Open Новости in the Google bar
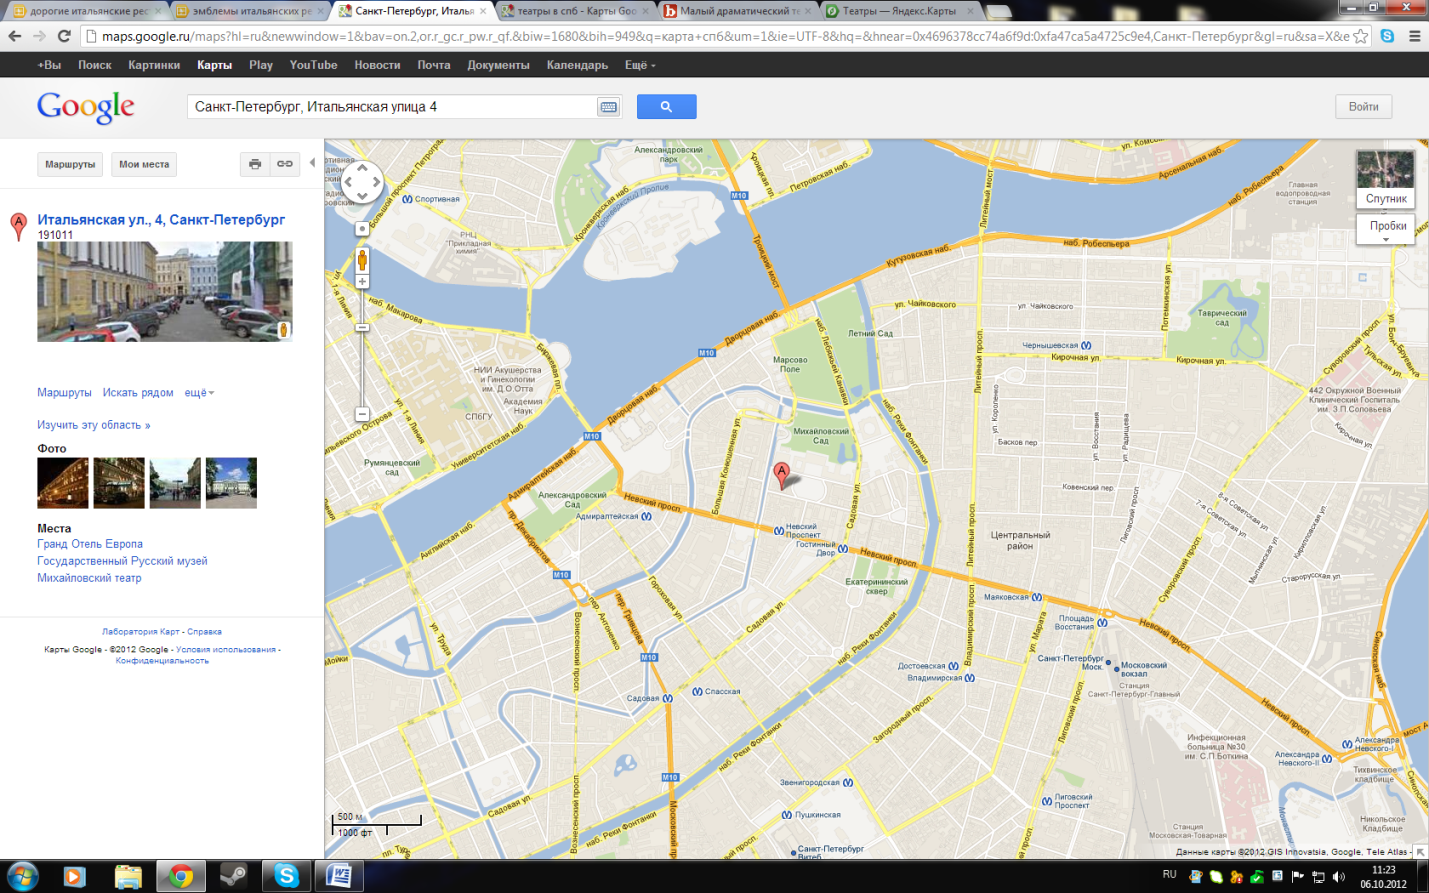1429x893 pixels. pyautogui.click(x=377, y=65)
